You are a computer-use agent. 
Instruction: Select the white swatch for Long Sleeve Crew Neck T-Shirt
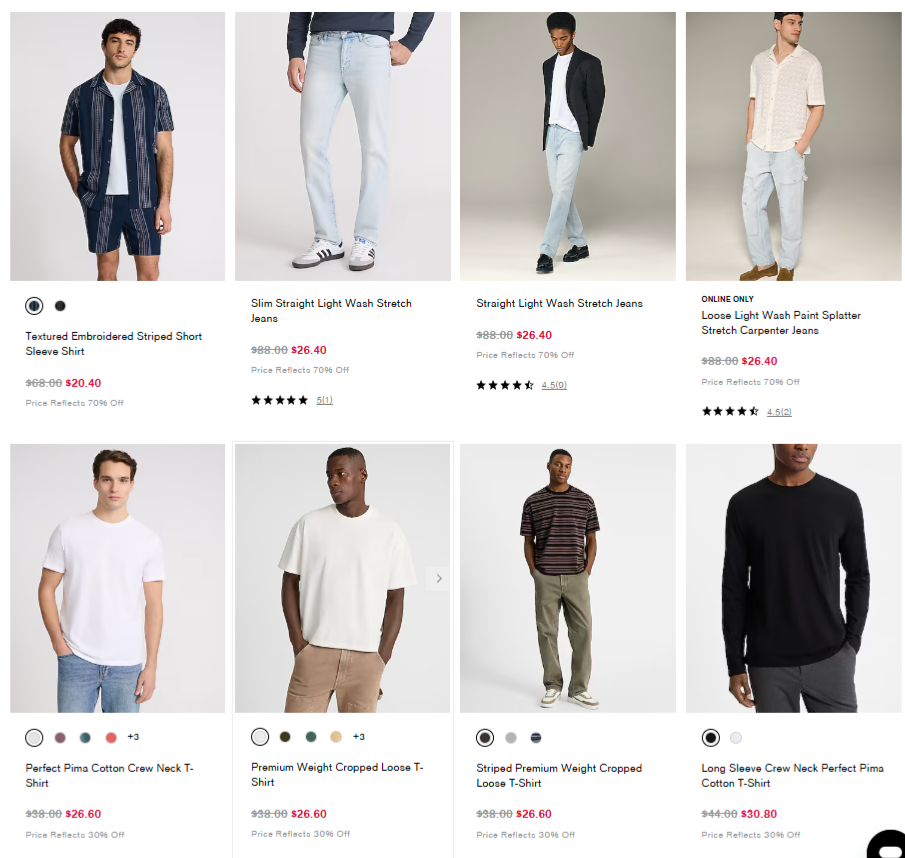736,737
